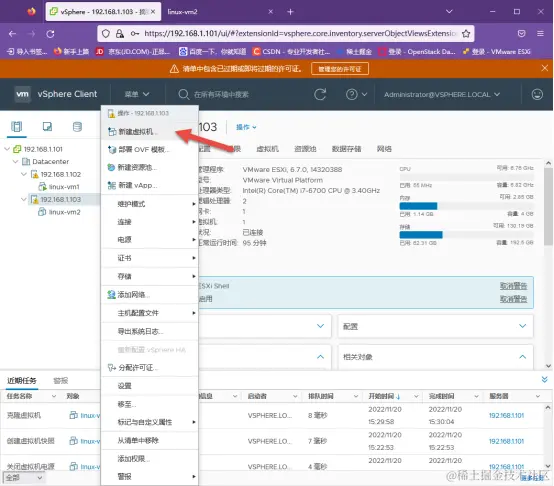Screen dimensions: 554x486
Task: Open Tags and Custom Attributes submenu
Action: [x=149, y=422]
